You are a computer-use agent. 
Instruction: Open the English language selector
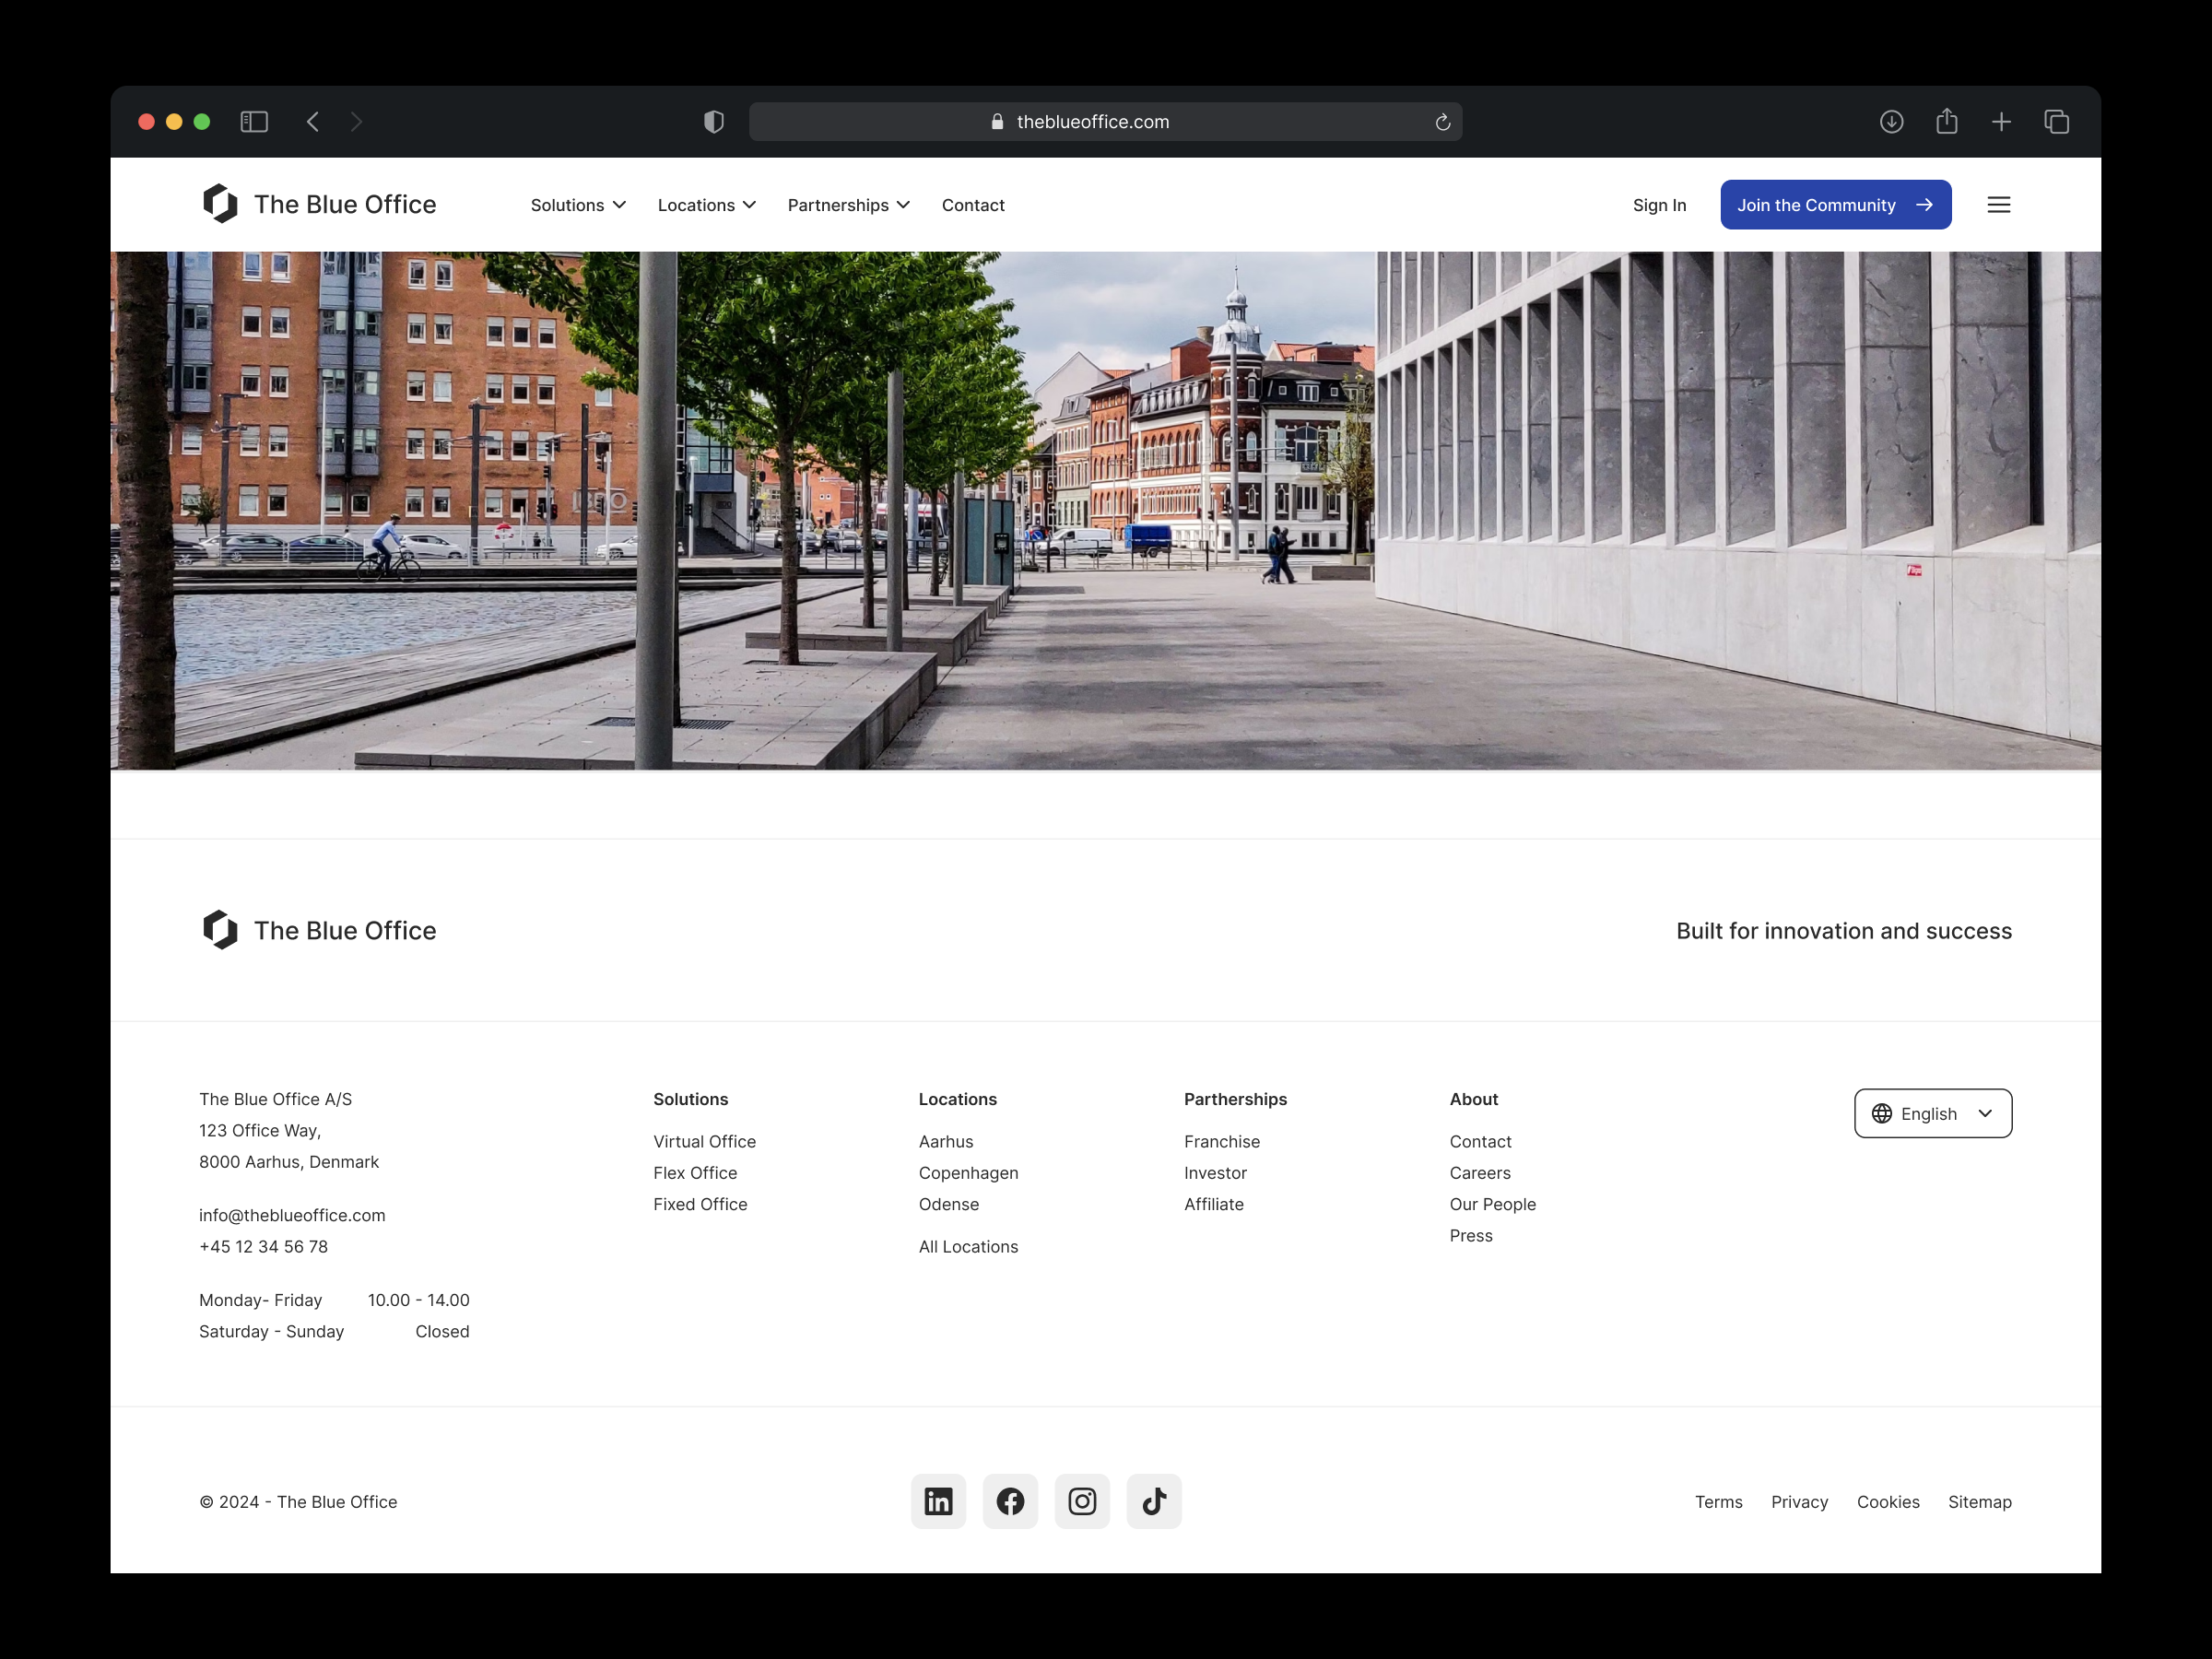[x=1932, y=1113]
